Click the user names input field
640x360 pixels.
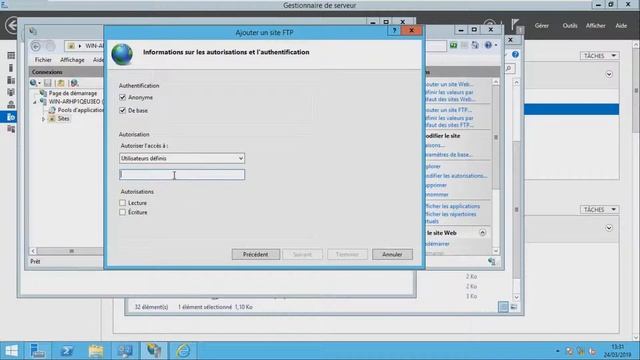182,175
